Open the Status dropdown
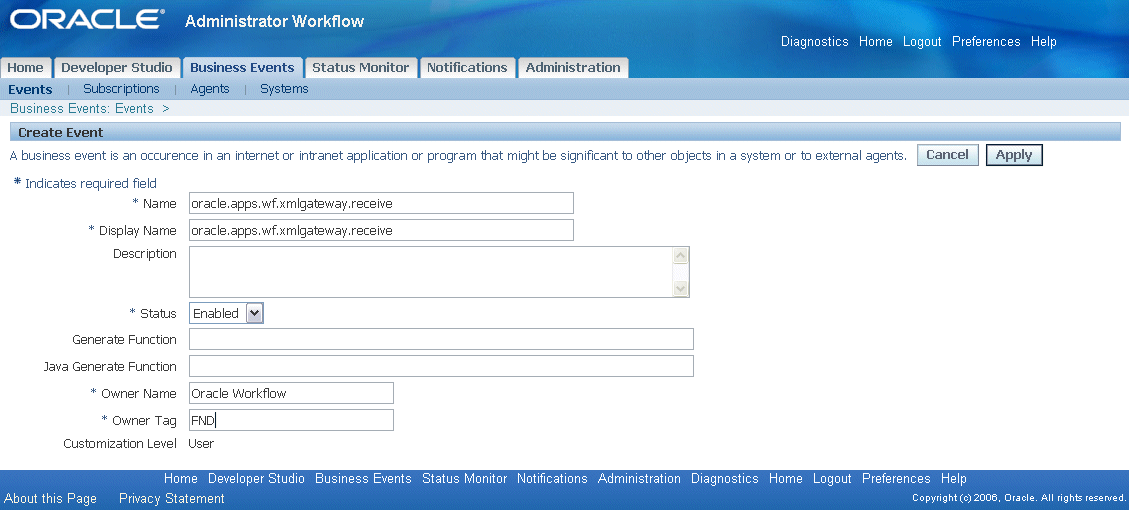The width and height of the screenshot is (1129, 515). click(x=226, y=313)
